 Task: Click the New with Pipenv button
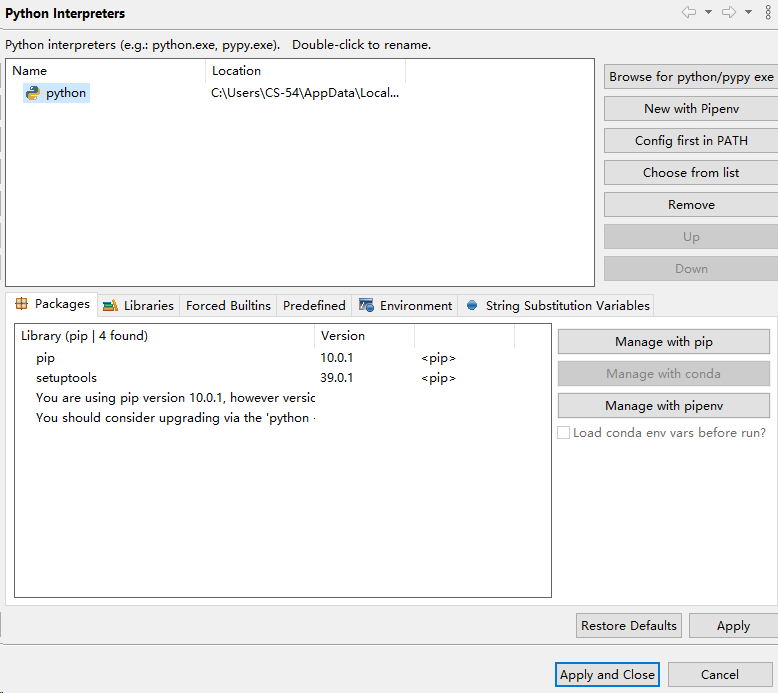[691, 109]
